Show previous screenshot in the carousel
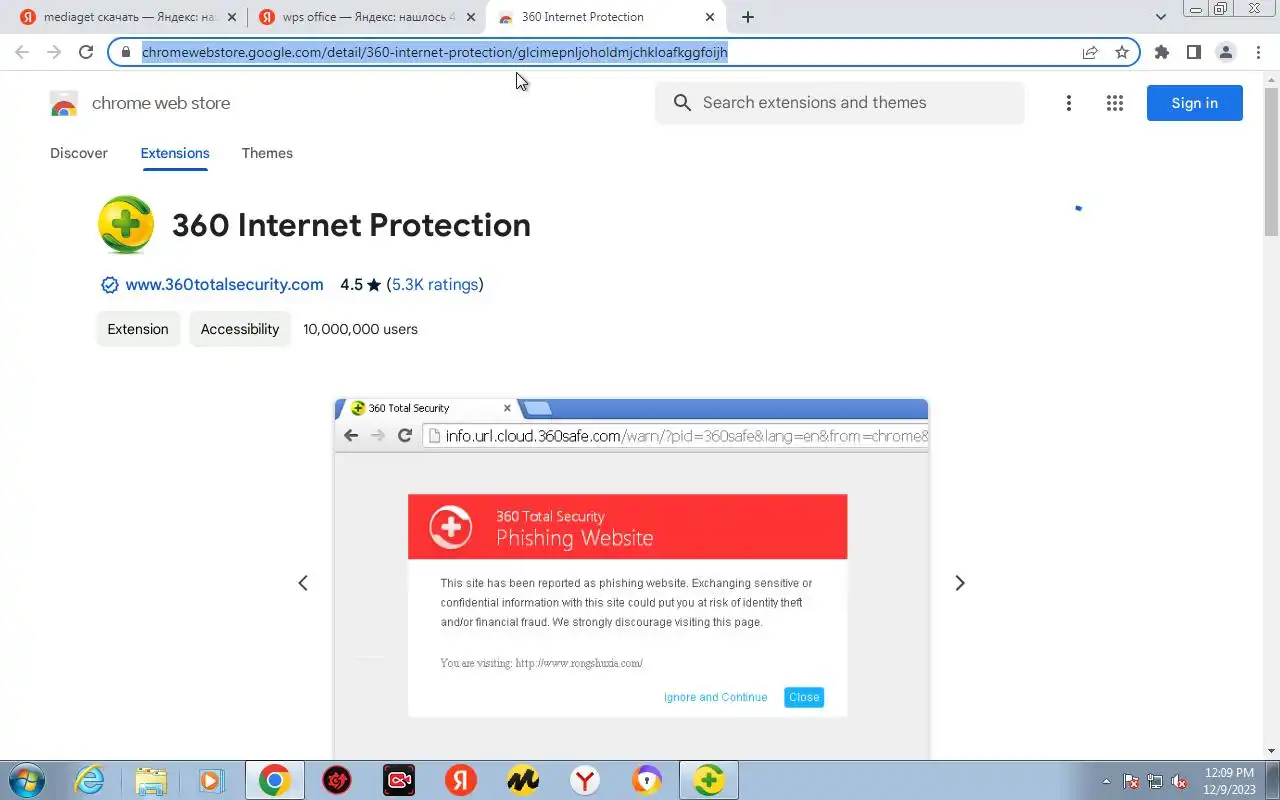Screen dimensions: 1280x800 [x=303, y=583]
